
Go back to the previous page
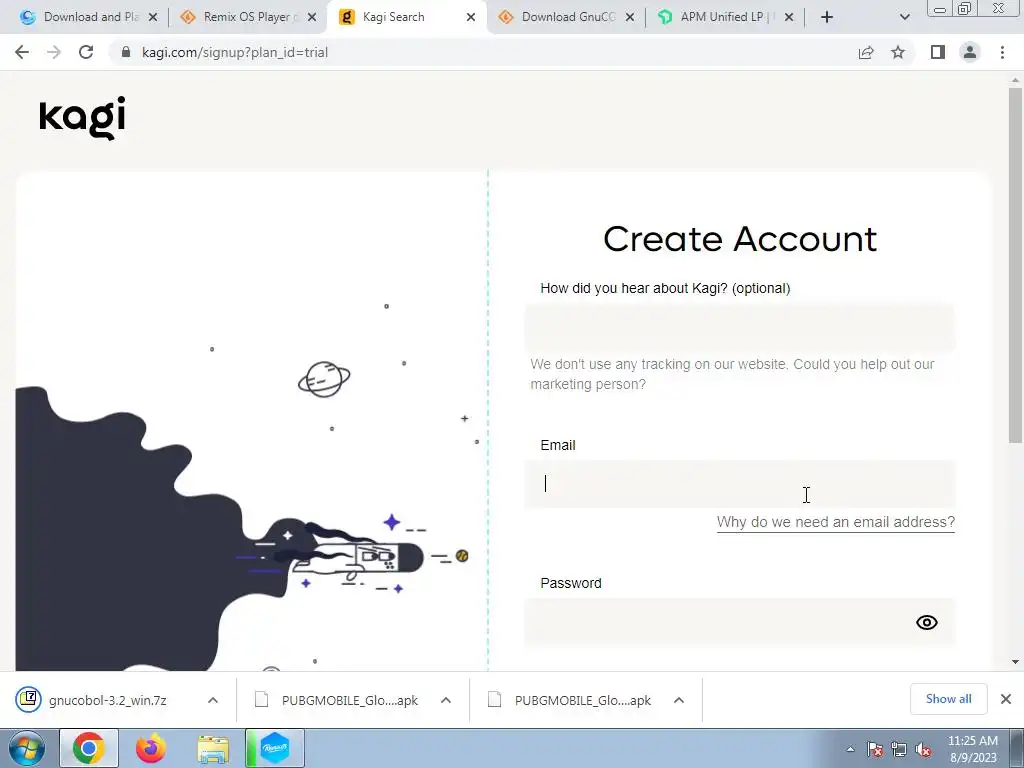point(22,52)
